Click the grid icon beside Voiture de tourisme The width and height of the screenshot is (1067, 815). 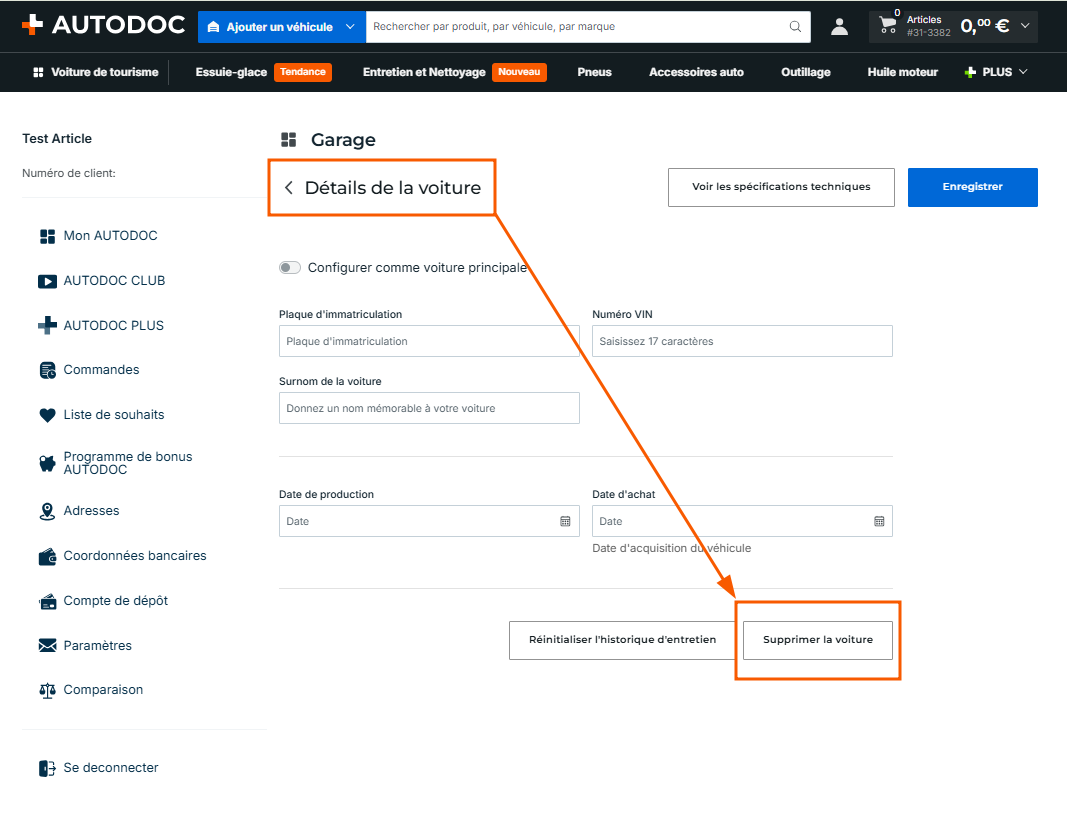(38, 72)
